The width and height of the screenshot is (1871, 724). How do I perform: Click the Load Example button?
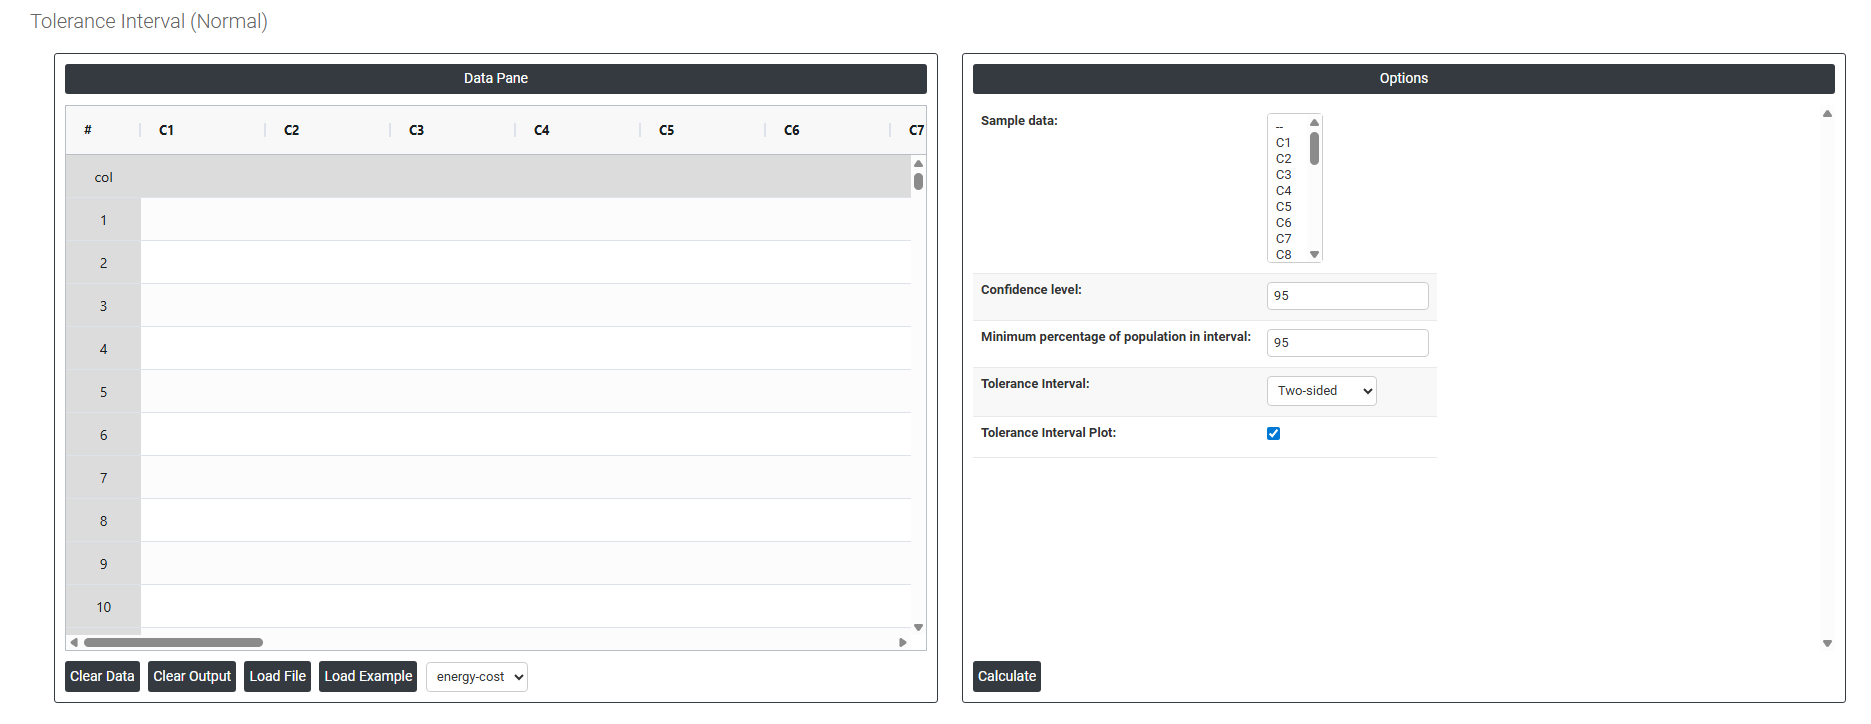pyautogui.click(x=368, y=677)
